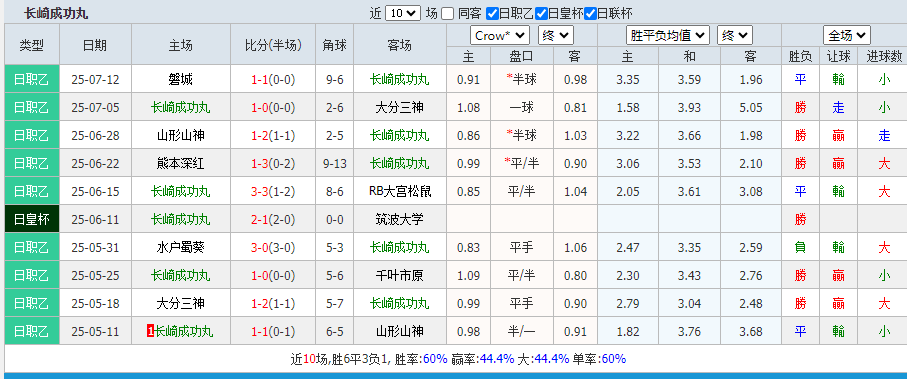The height and width of the screenshot is (379, 907).
Task: Click 大分三神 home team in 25-05-18 row
Action: [180, 303]
